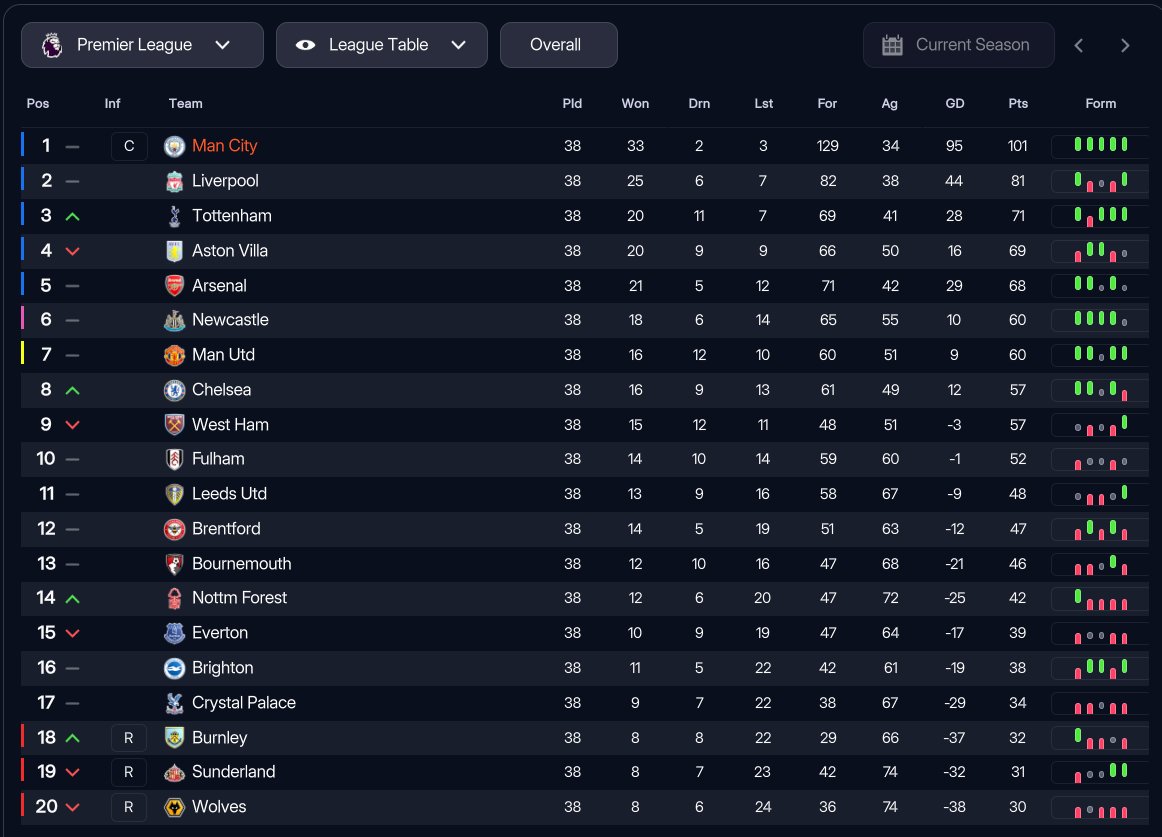Click the Man City club crest

(x=175, y=146)
